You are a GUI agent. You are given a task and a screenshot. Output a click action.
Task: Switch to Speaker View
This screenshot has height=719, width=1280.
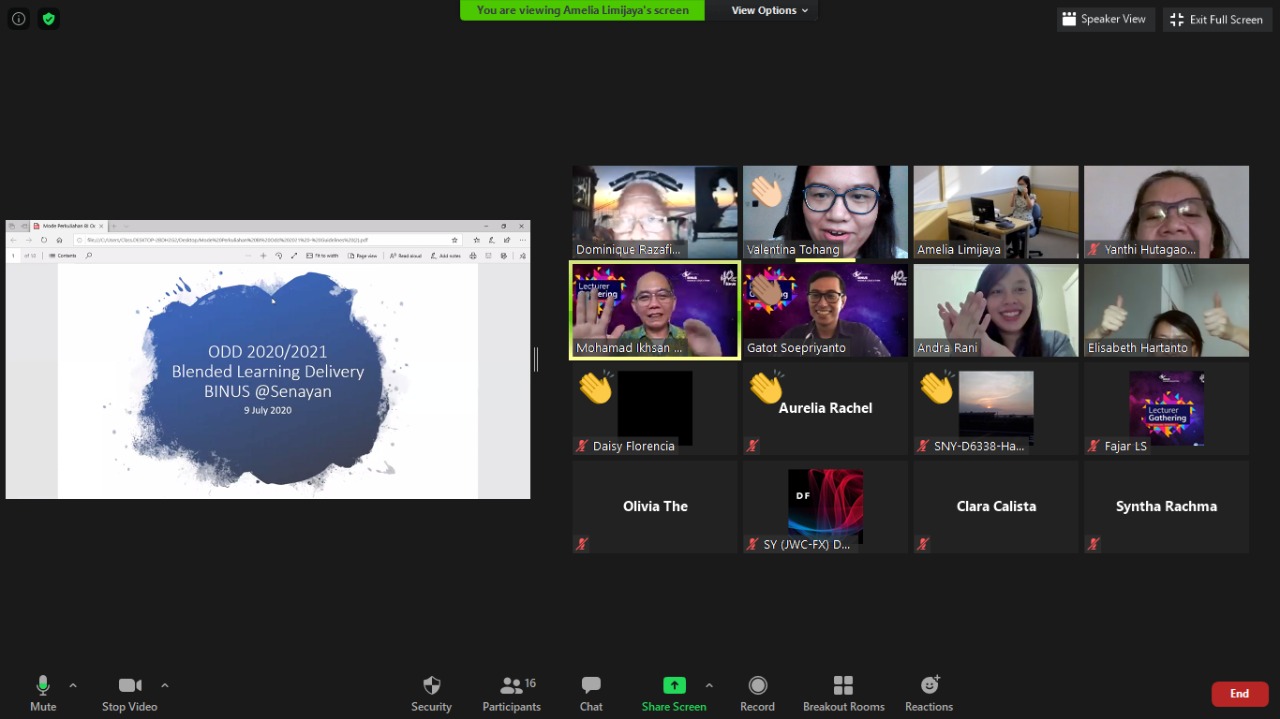(x=1104, y=19)
